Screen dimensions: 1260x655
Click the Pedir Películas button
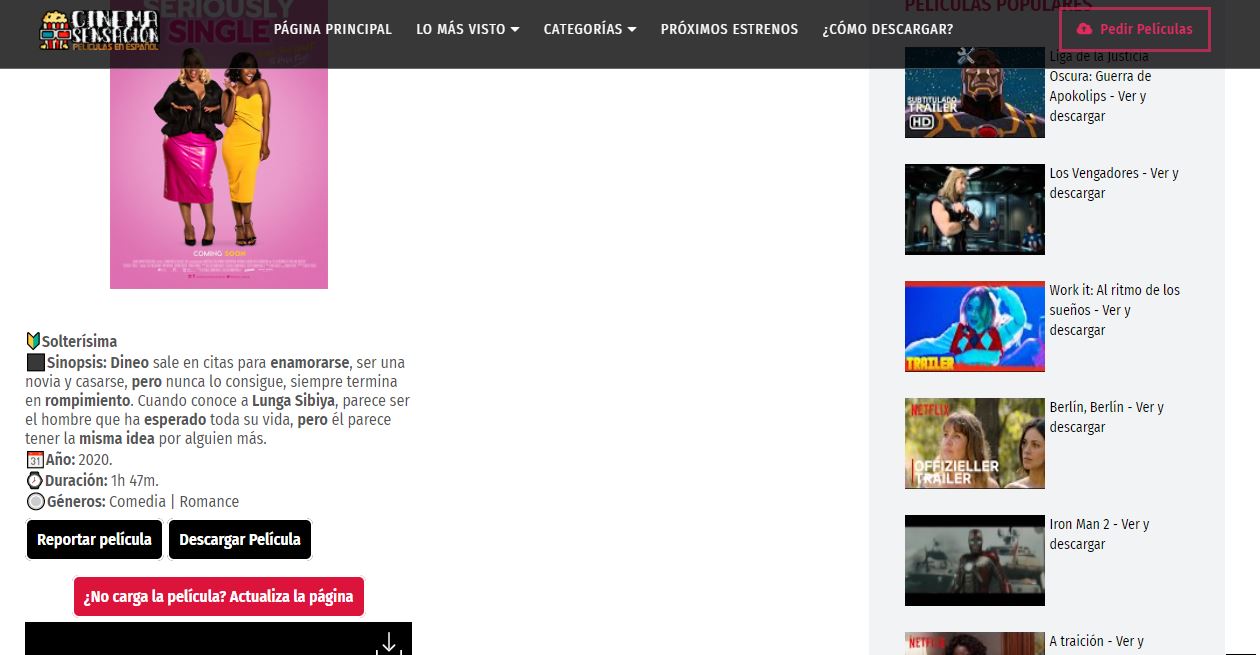[1135, 29]
